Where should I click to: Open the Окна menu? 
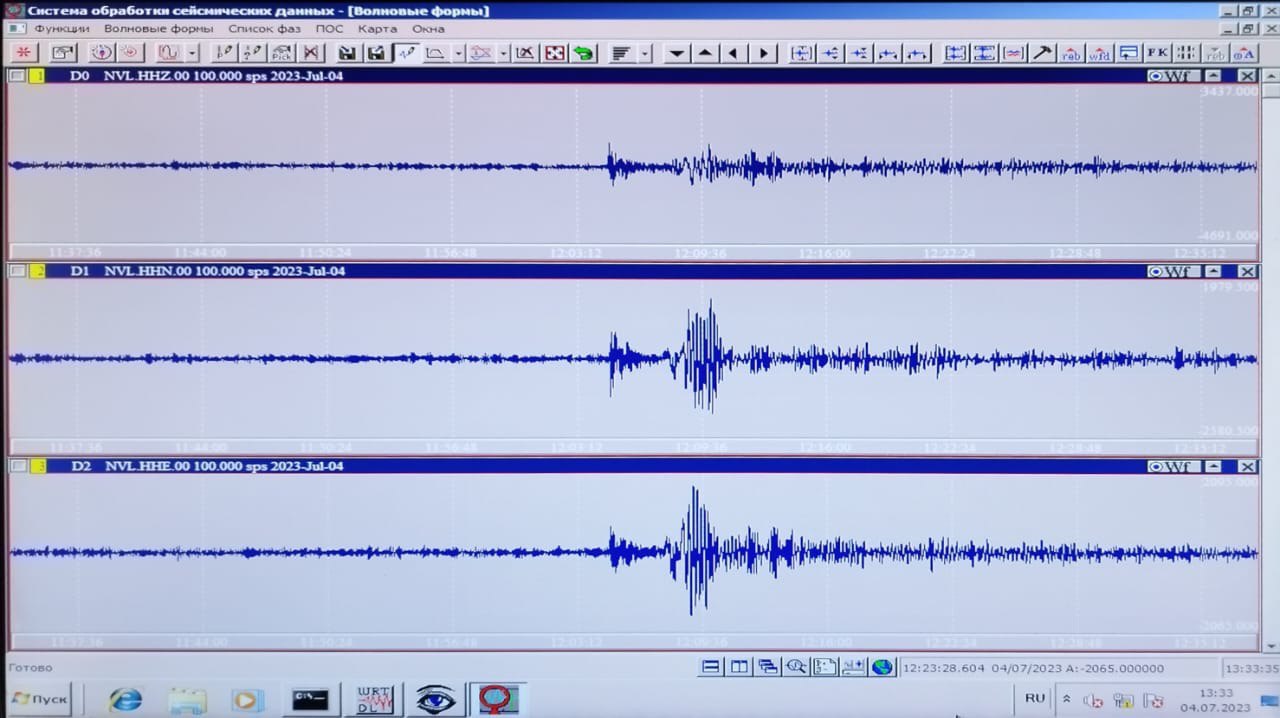(x=429, y=29)
